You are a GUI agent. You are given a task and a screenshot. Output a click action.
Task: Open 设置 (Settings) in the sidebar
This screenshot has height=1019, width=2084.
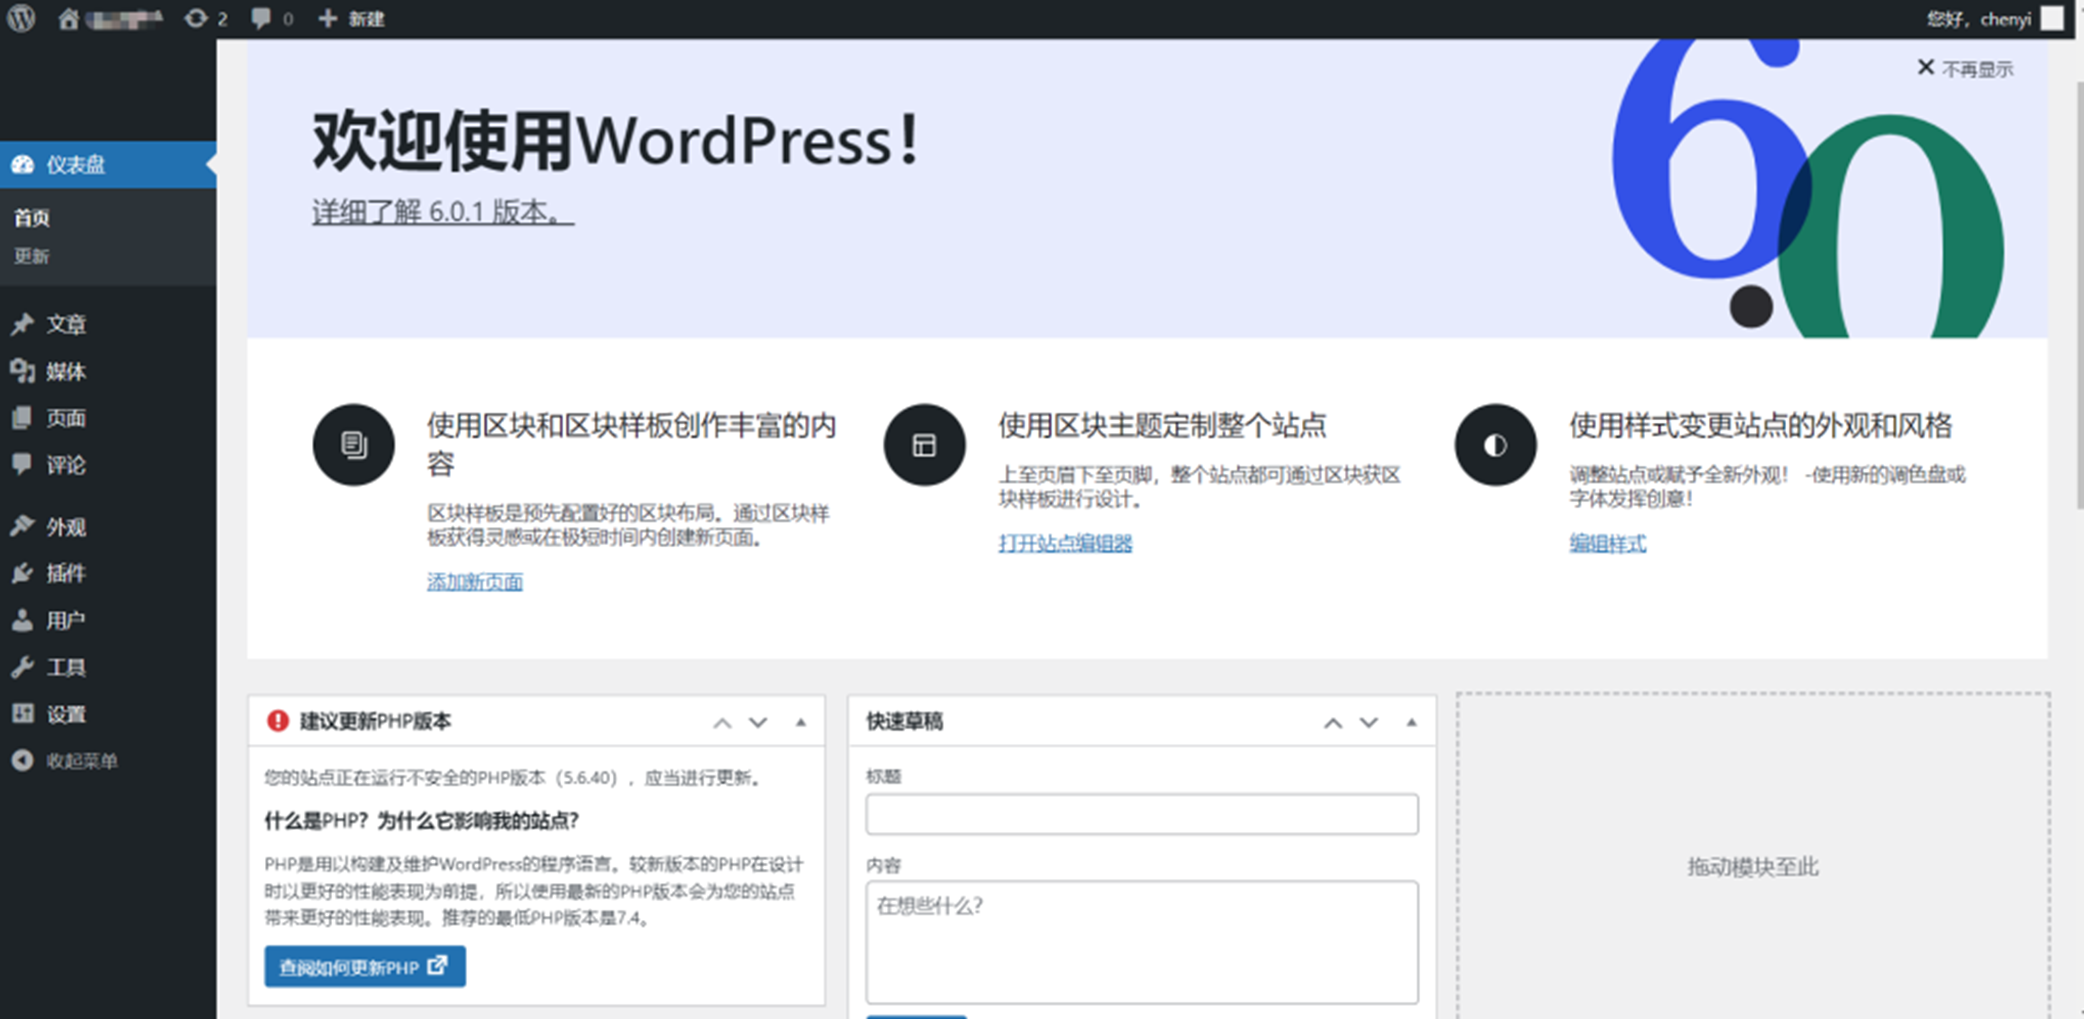coord(66,714)
